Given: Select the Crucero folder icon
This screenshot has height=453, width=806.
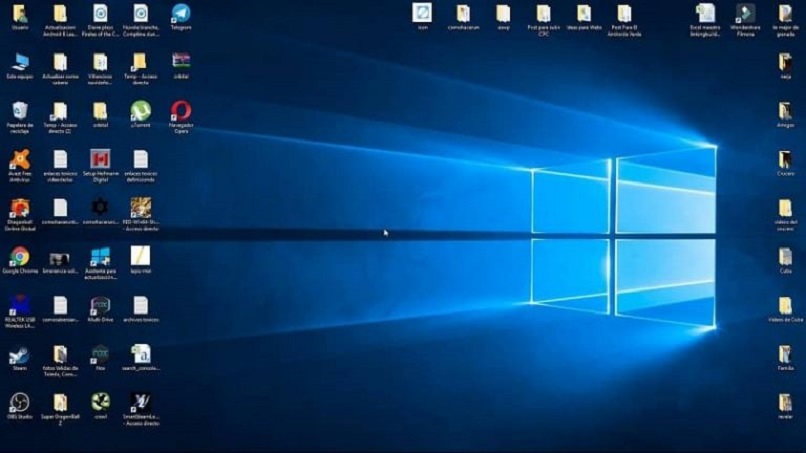Looking at the screenshot, I should click(x=785, y=159).
